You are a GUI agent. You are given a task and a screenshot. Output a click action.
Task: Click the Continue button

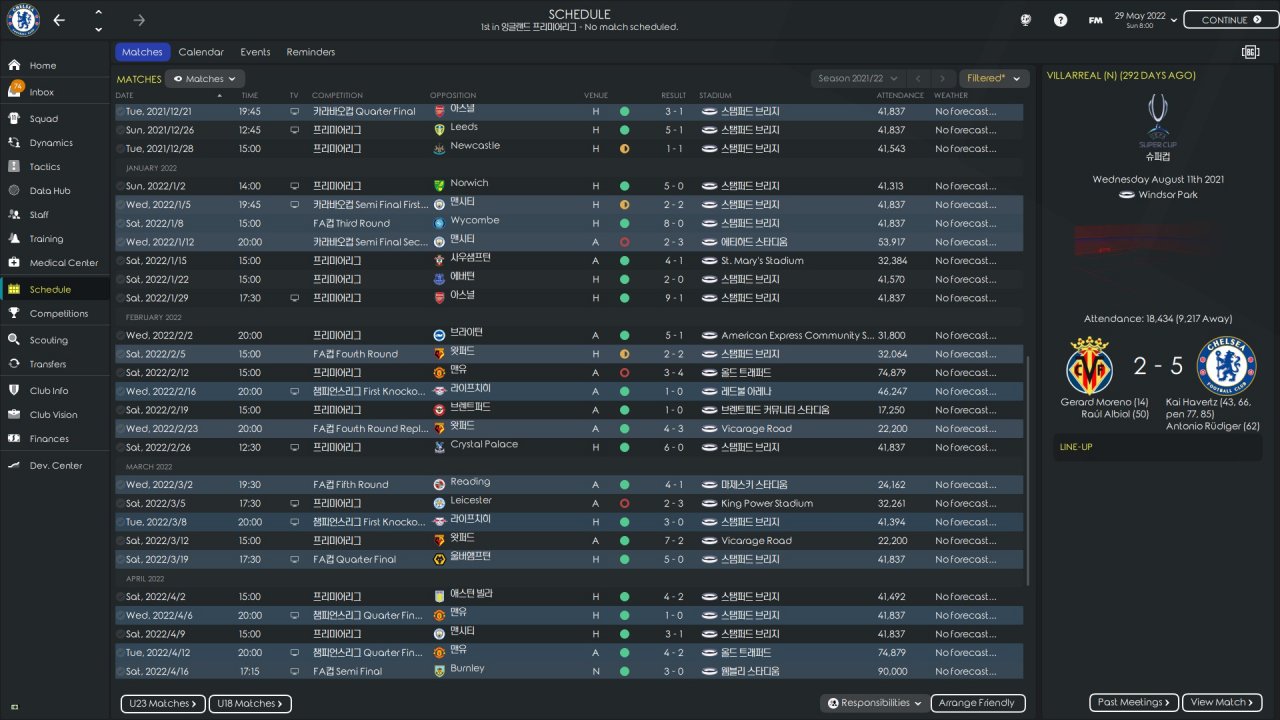point(1231,20)
